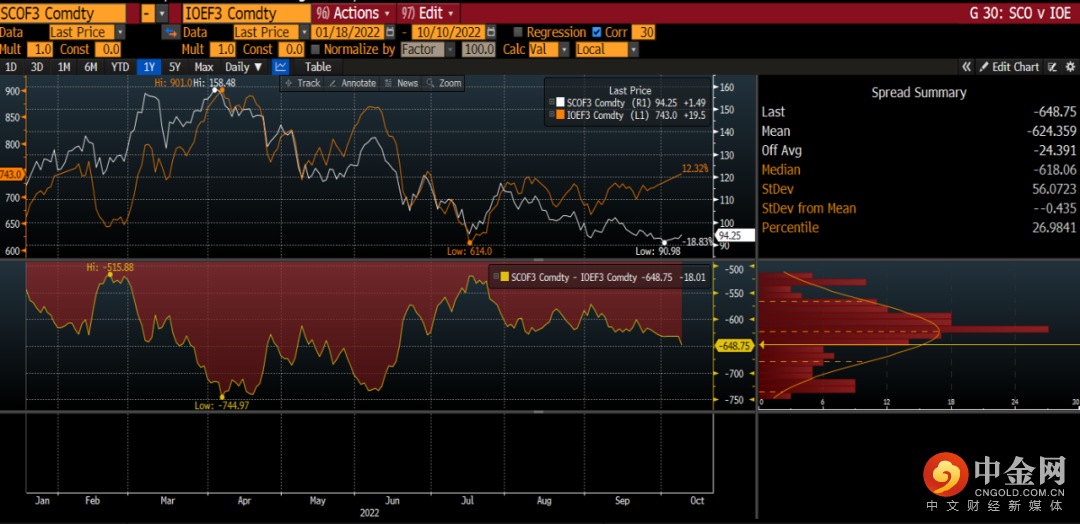
Task: Click the Spread Summary heading
Action: pyautogui.click(x=918, y=92)
